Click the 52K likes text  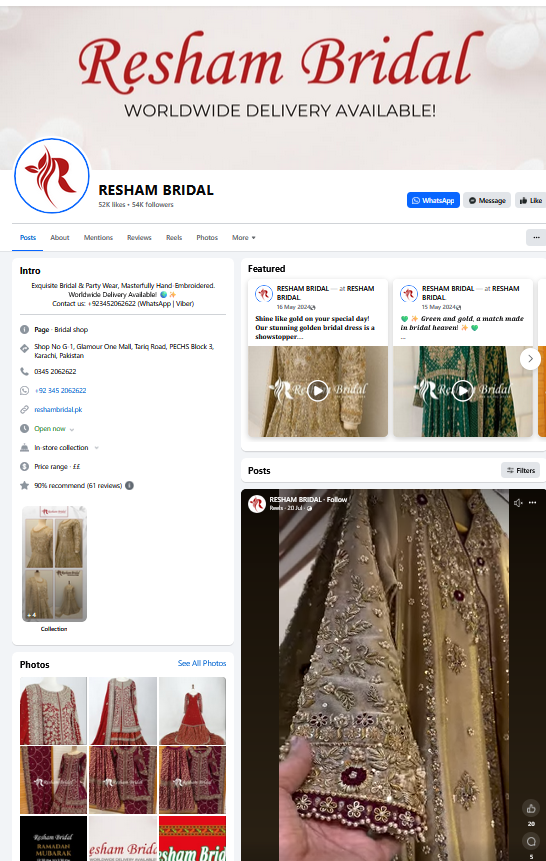pos(112,204)
